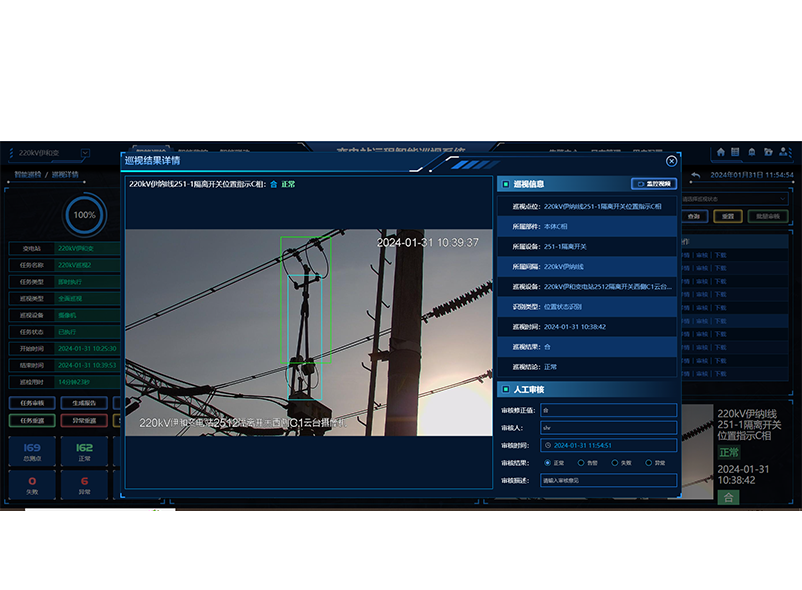Click the 批量审核 batch review button
The image size is (802, 590).
click(x=767, y=215)
